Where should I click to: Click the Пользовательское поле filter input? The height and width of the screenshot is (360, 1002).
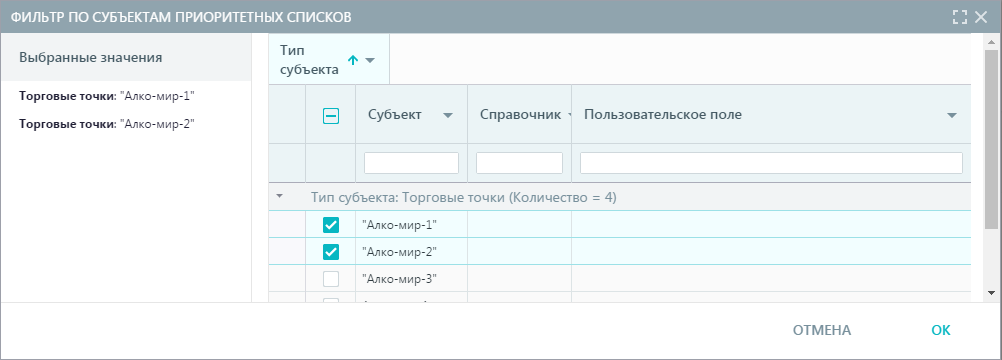pyautogui.click(x=771, y=163)
